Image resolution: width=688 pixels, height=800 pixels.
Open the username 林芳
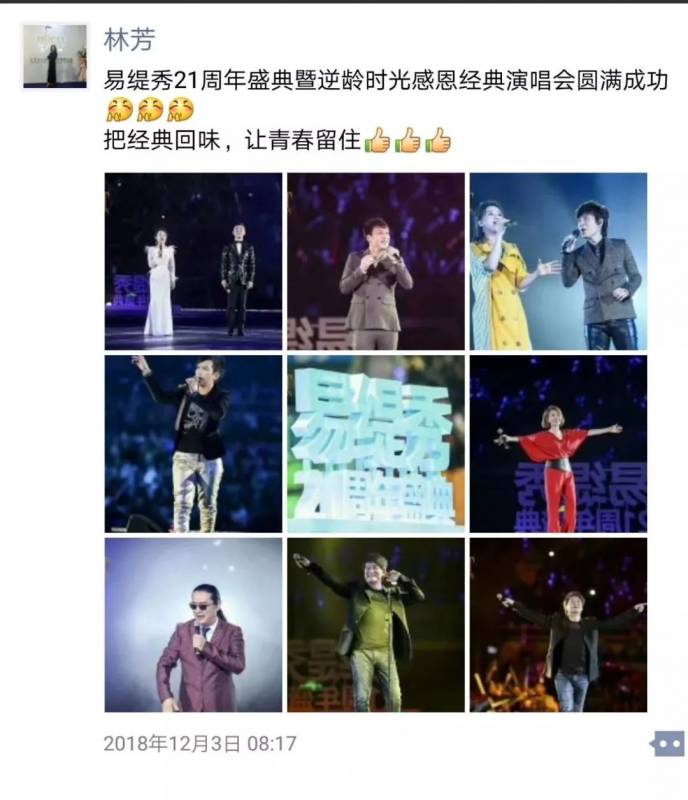[129, 39]
